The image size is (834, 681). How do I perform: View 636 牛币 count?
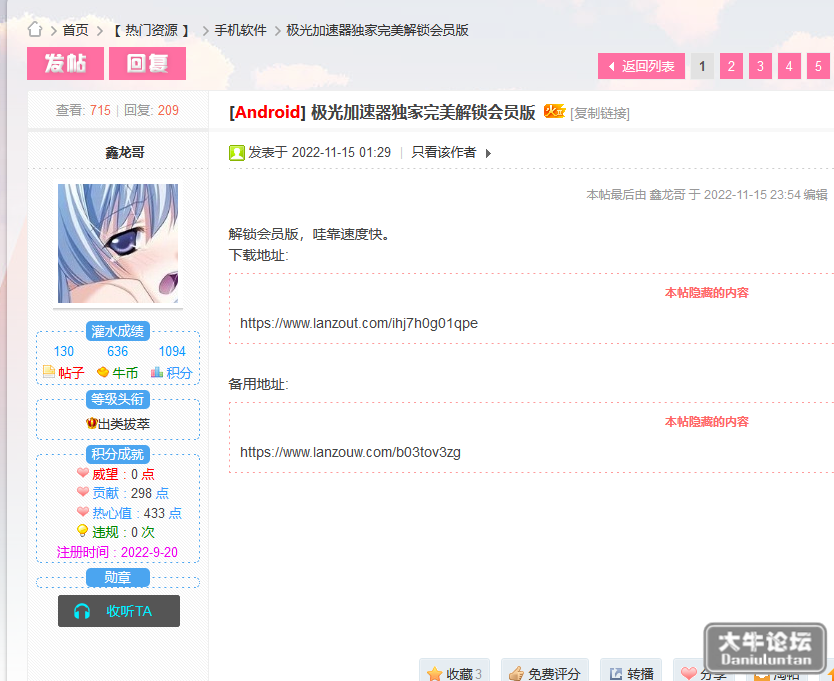point(118,351)
